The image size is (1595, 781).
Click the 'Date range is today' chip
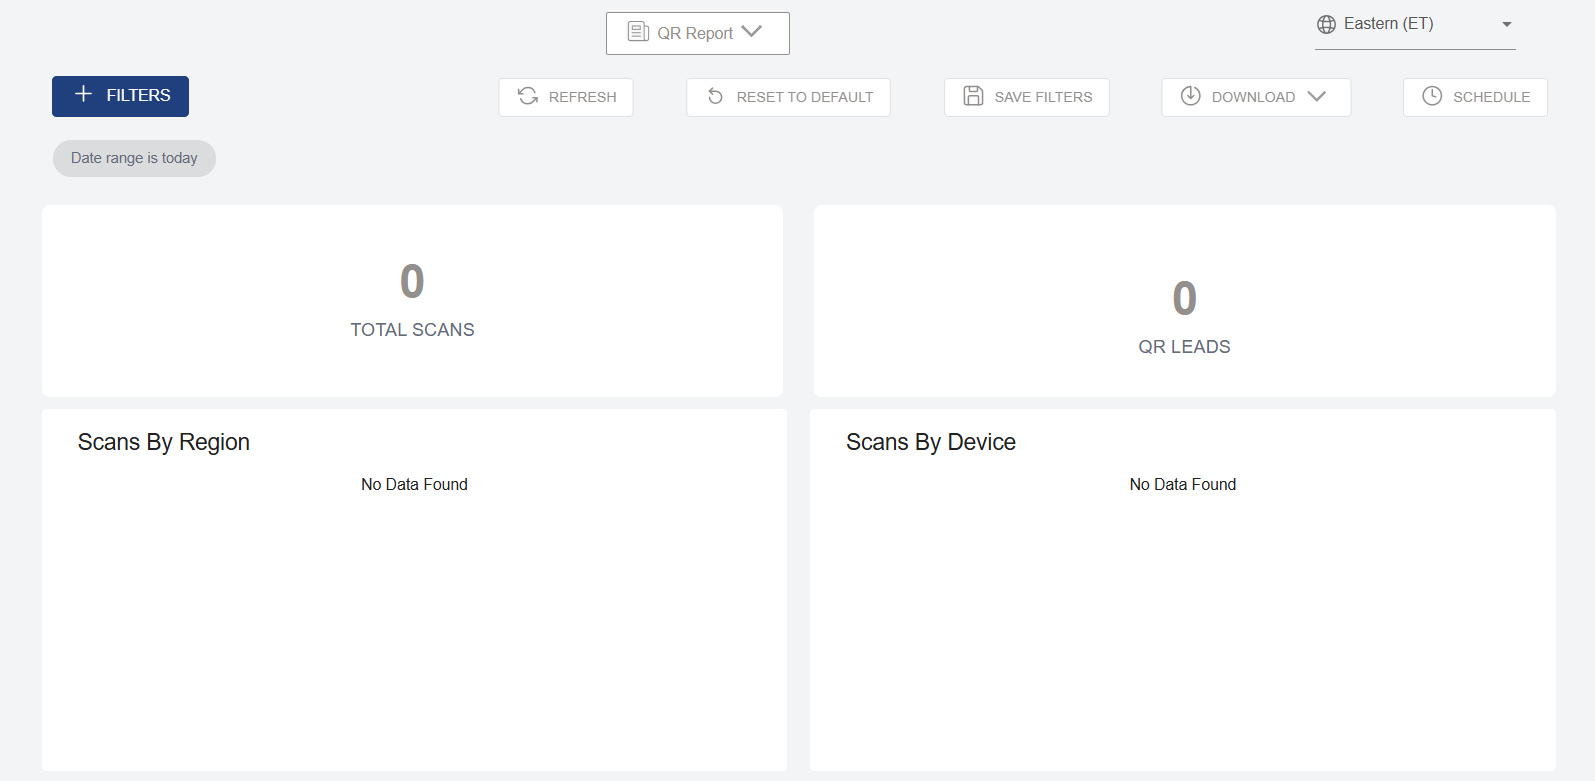click(134, 158)
